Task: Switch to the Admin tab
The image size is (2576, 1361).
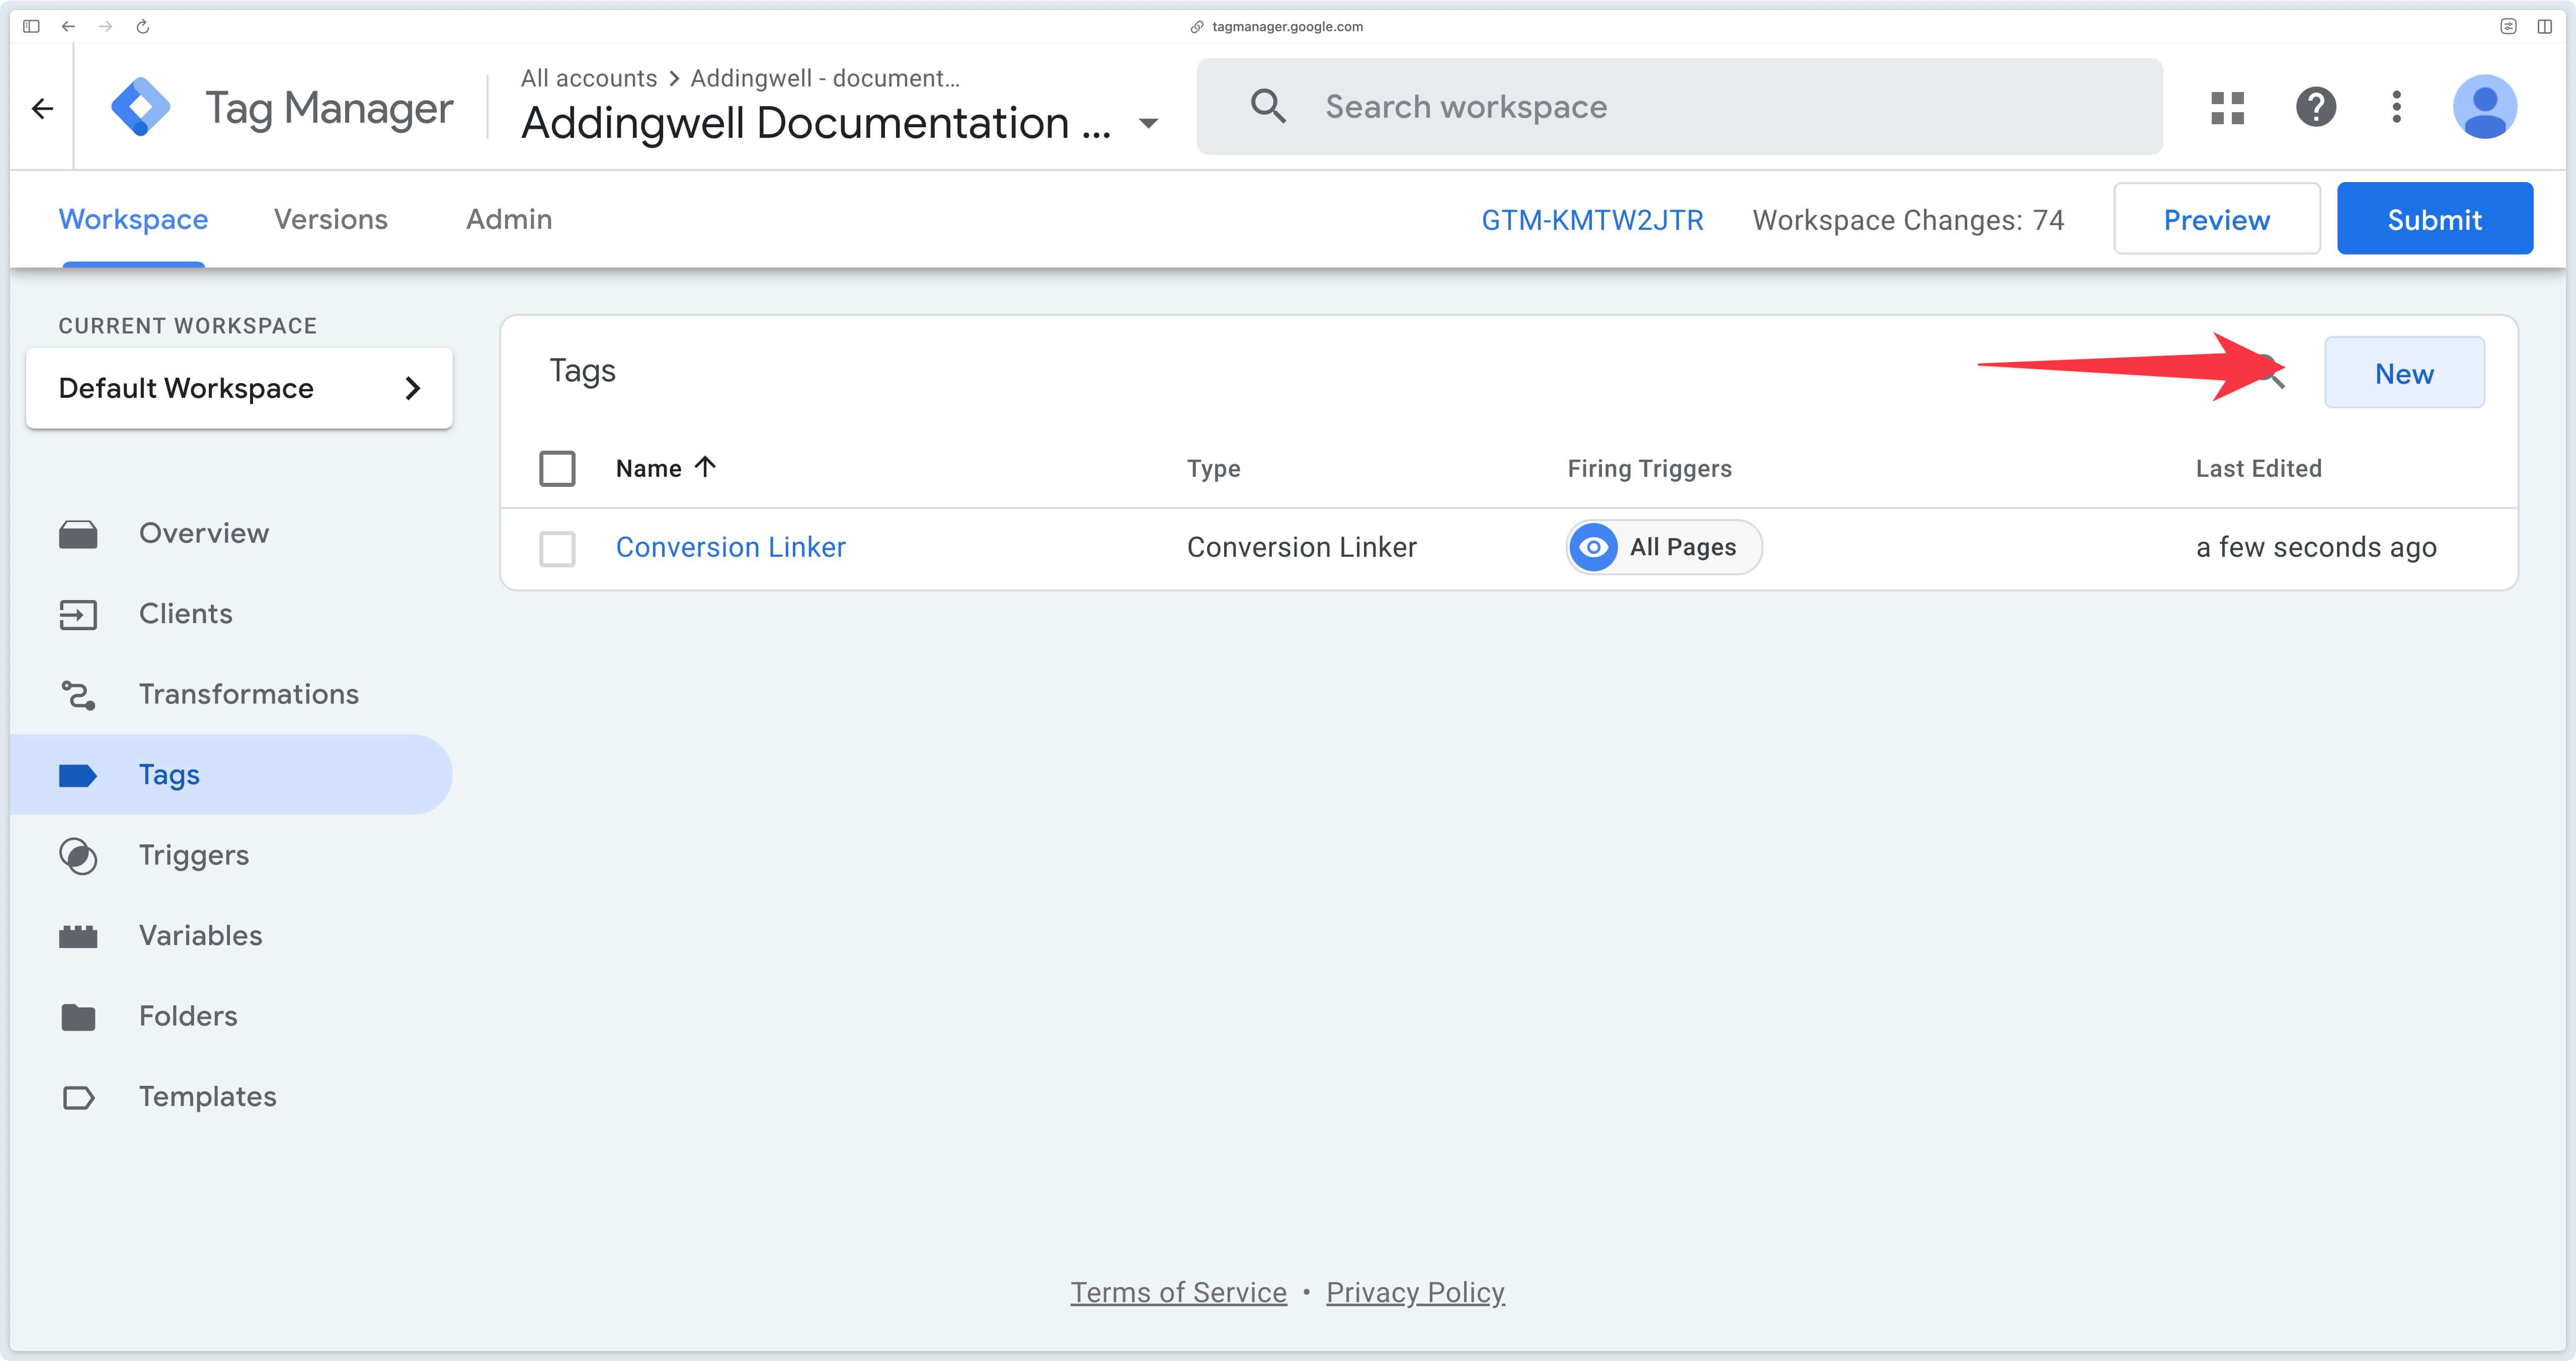Action: [x=509, y=219]
